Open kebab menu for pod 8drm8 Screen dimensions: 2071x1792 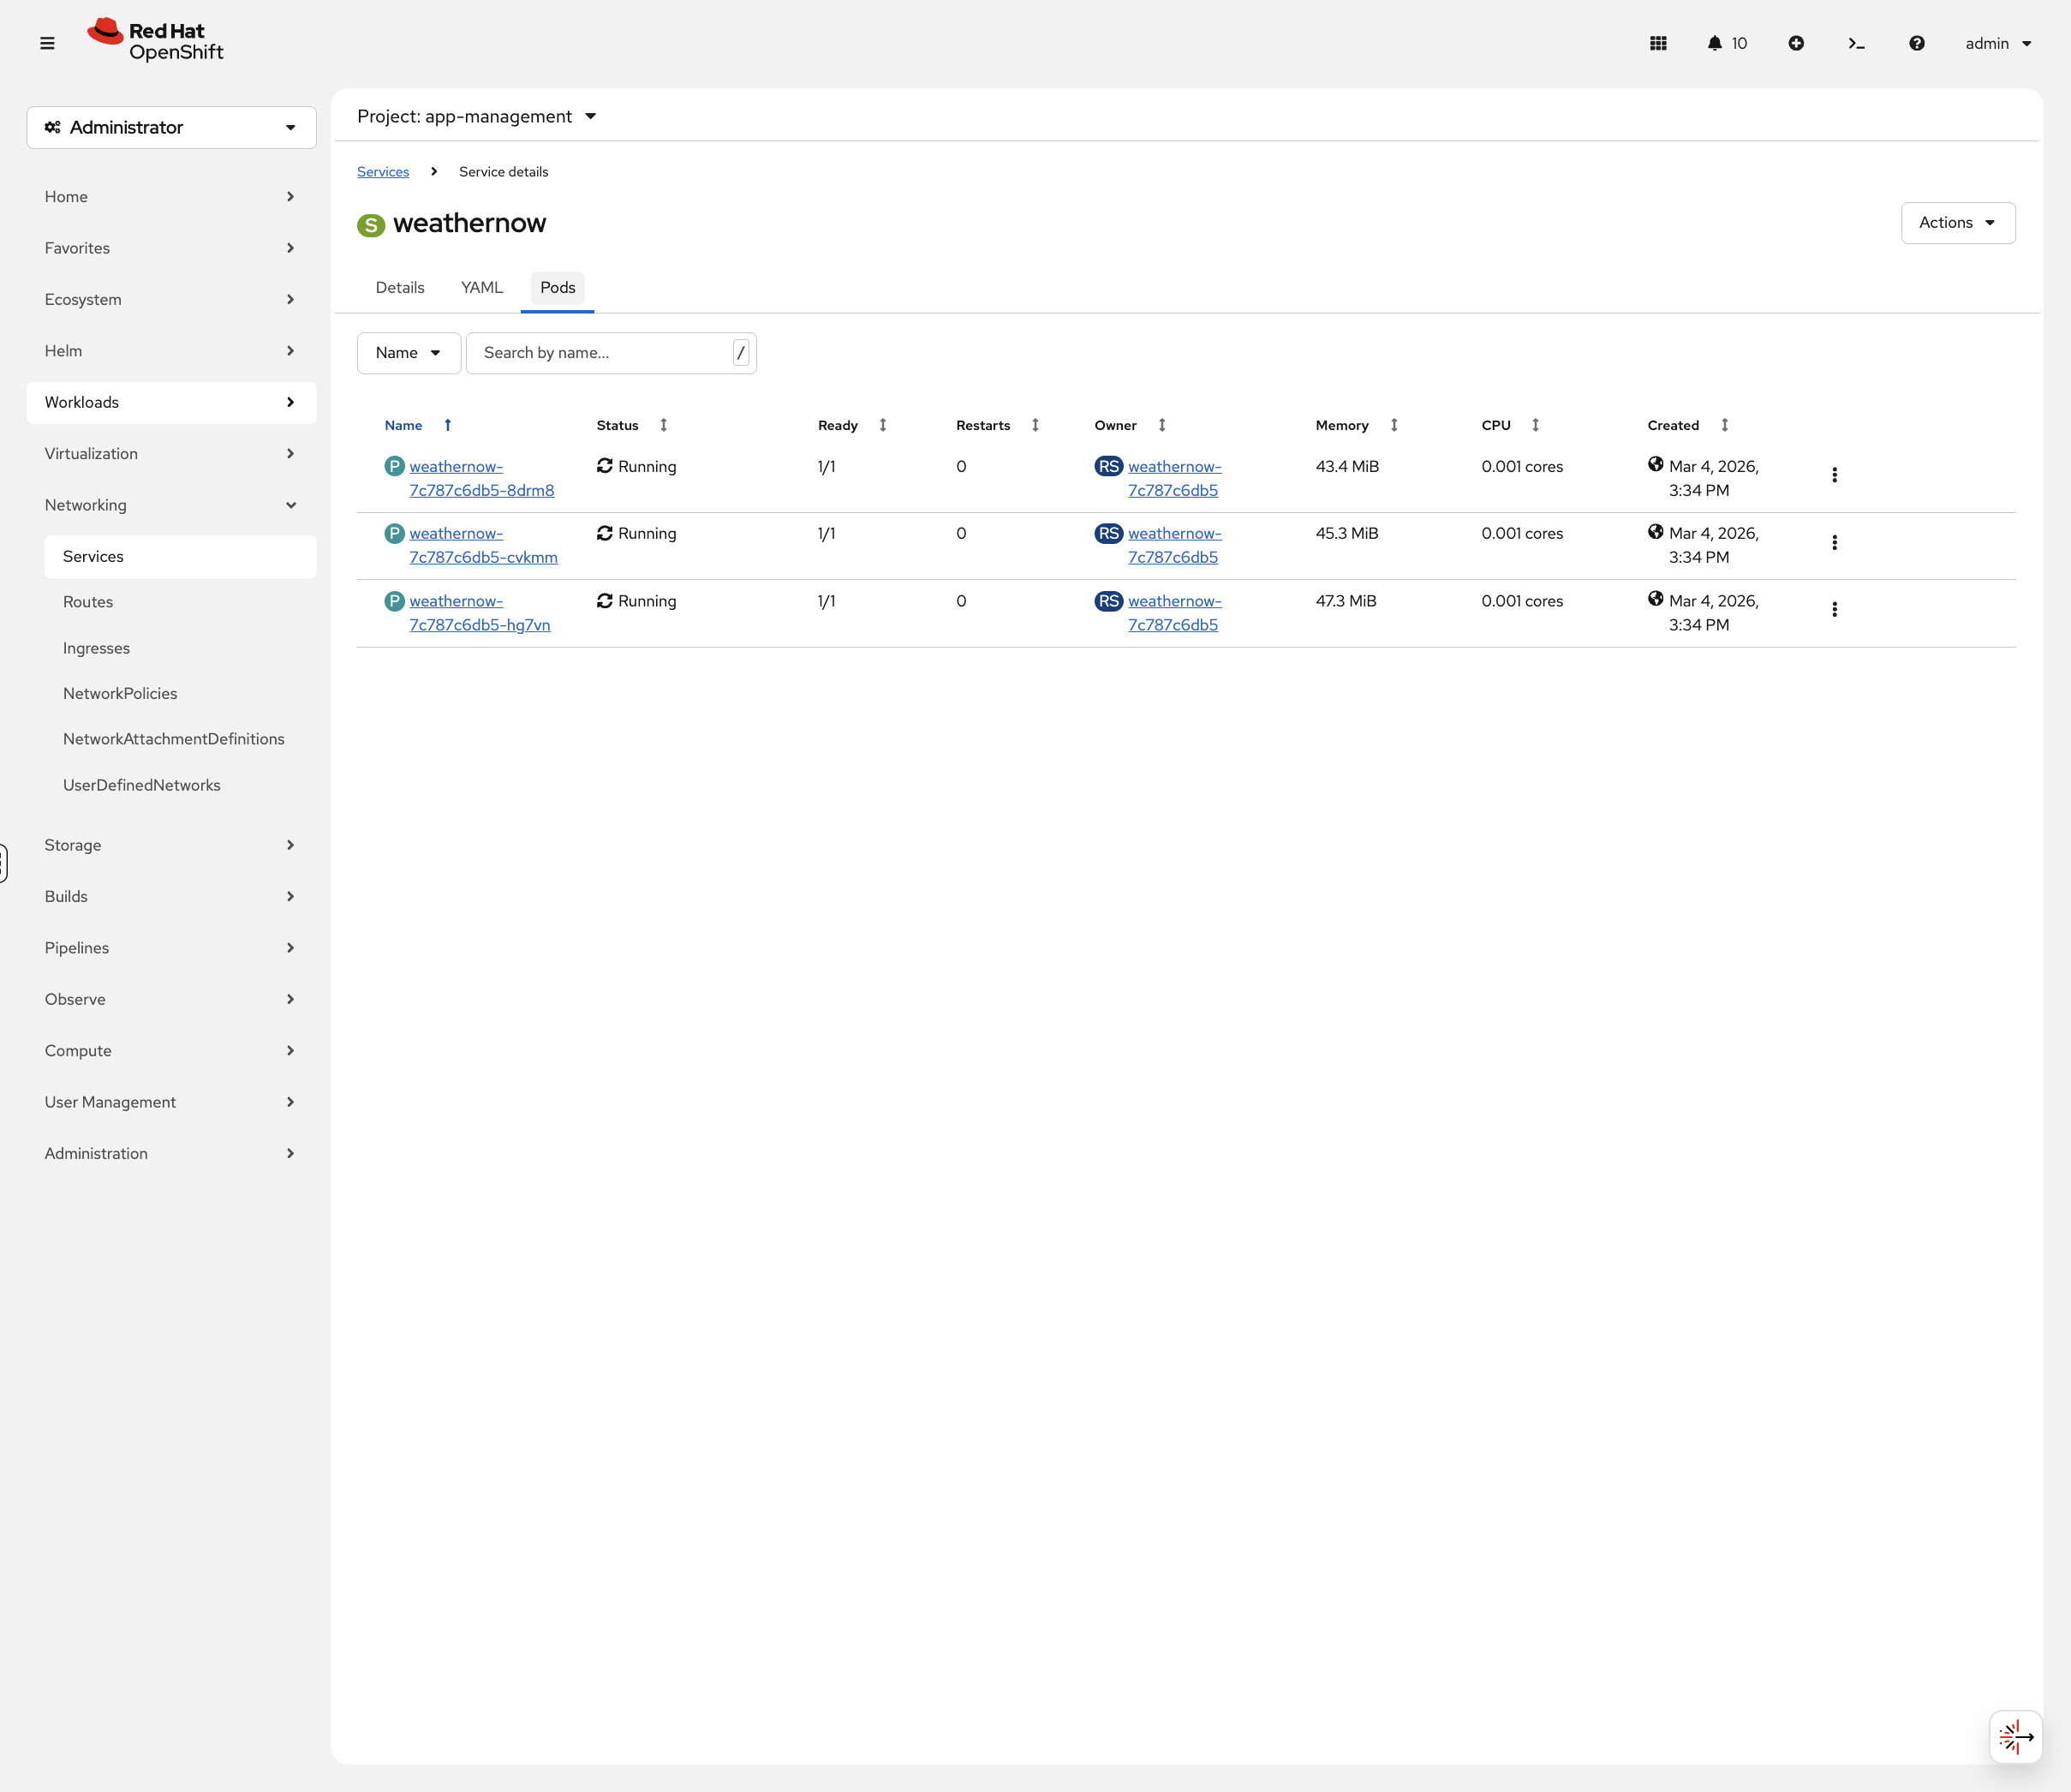(1834, 475)
